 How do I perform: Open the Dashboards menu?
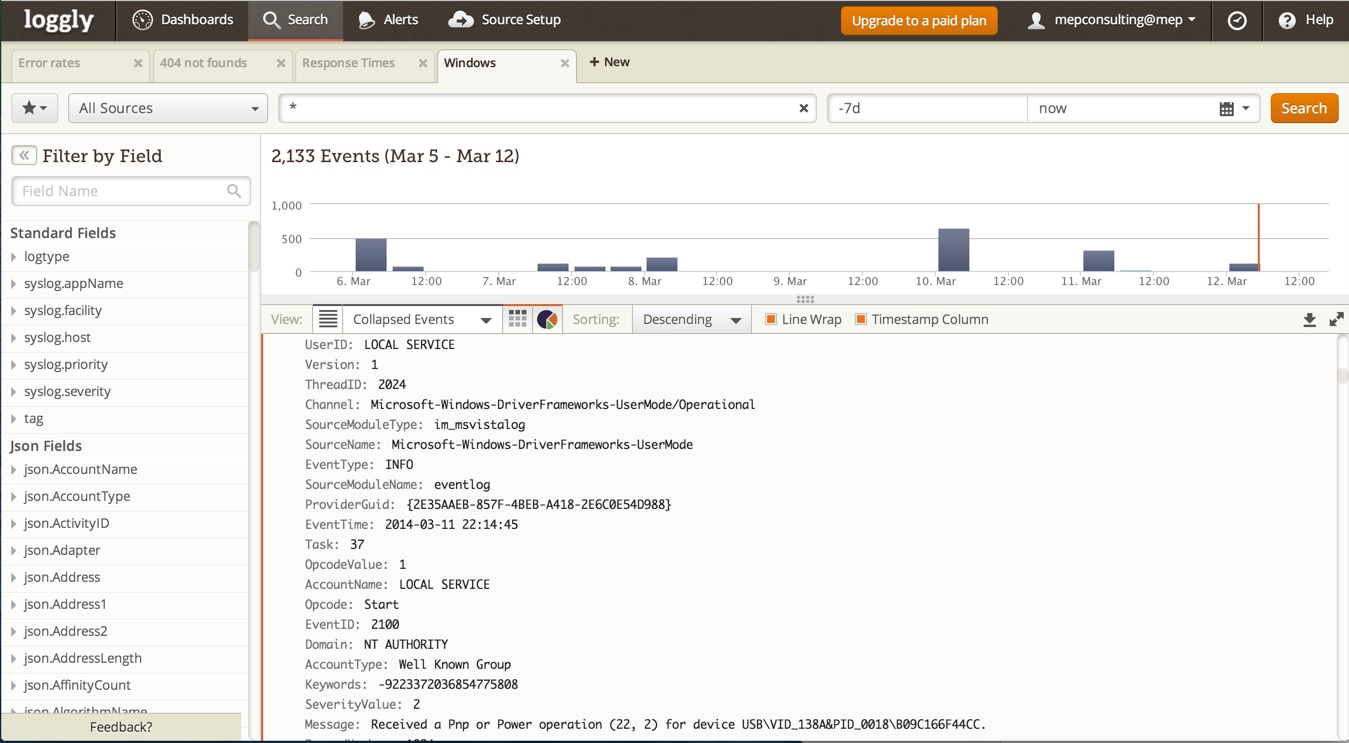183,20
